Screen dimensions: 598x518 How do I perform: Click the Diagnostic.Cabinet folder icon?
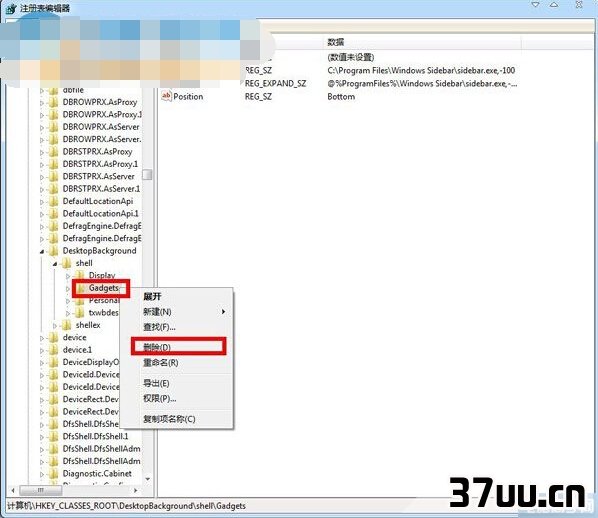pos(54,474)
